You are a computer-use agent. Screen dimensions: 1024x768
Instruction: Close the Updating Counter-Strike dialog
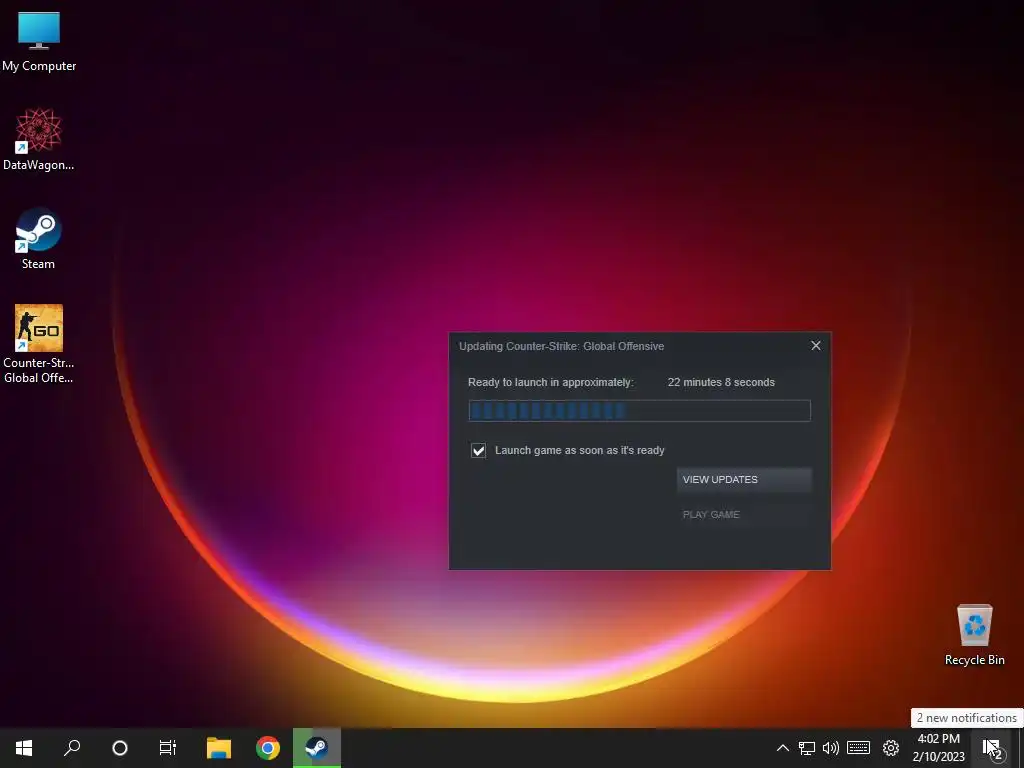point(816,345)
